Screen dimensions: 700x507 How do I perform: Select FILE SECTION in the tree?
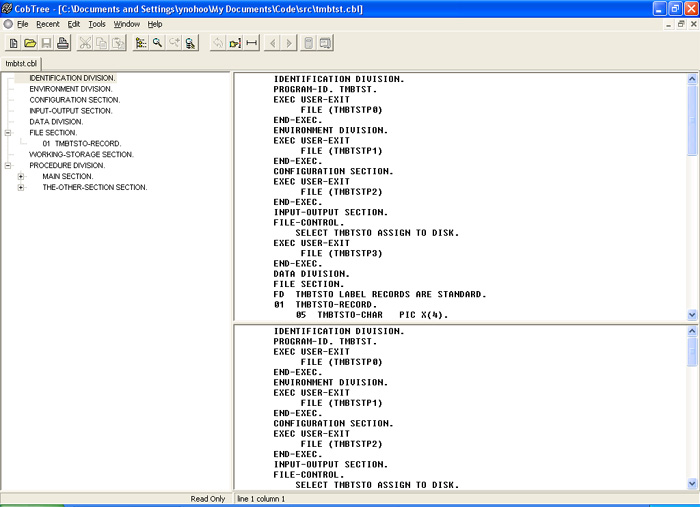(x=53, y=133)
